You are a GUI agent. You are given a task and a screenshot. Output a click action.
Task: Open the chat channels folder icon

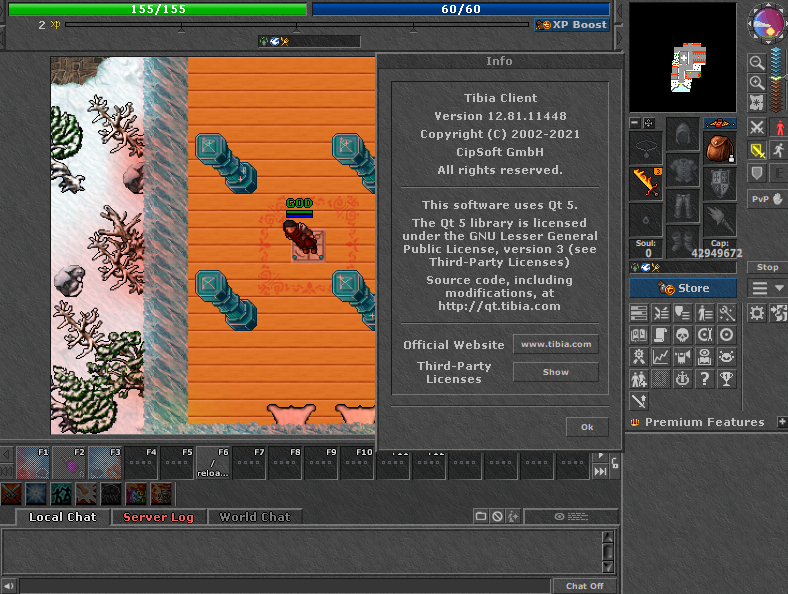pyautogui.click(x=481, y=517)
